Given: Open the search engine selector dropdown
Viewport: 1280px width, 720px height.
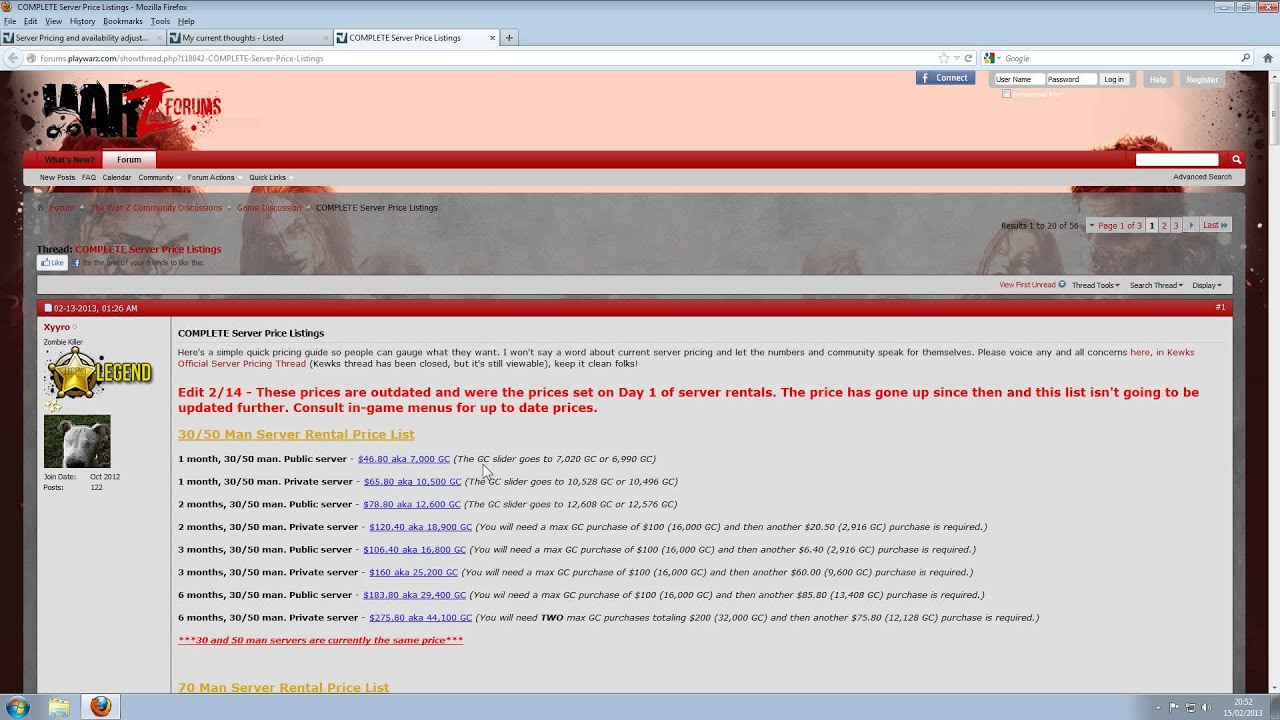Looking at the screenshot, I should 992,58.
